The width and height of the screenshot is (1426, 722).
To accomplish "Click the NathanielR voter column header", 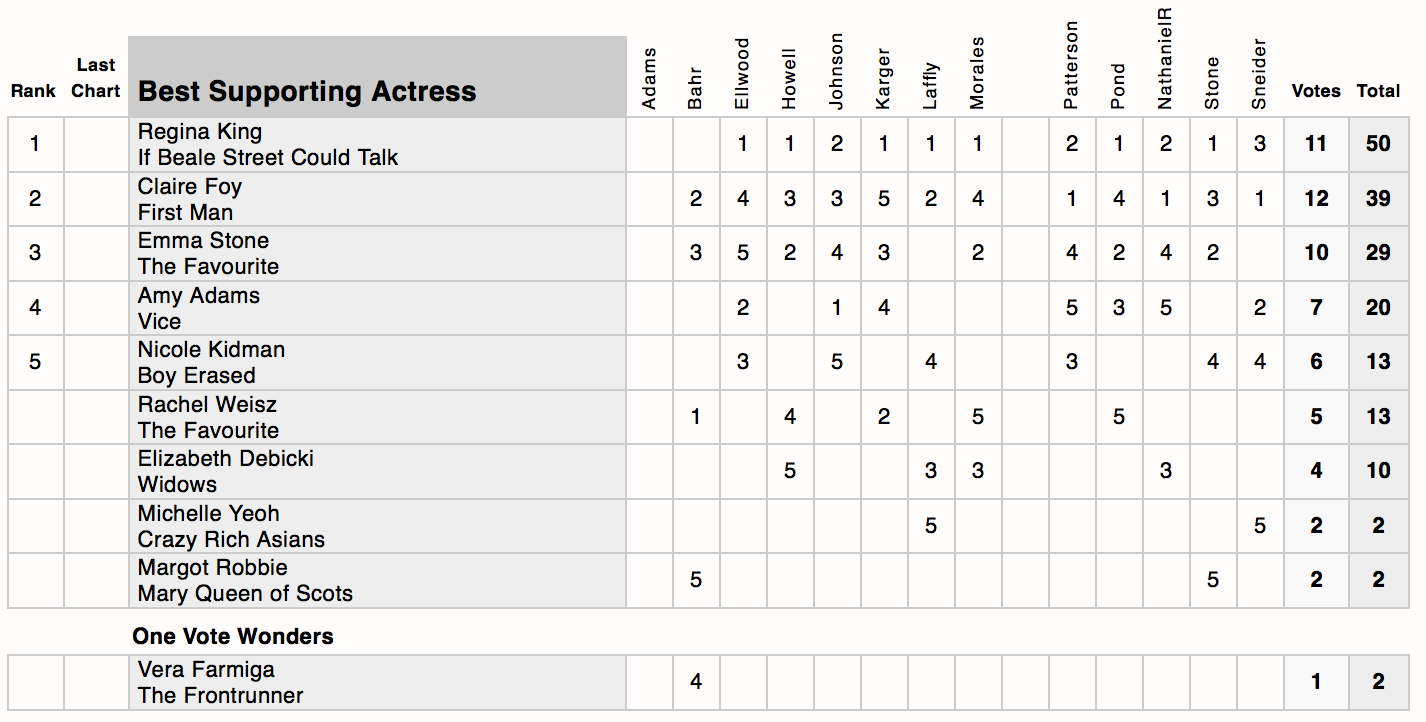I will [x=1165, y=58].
